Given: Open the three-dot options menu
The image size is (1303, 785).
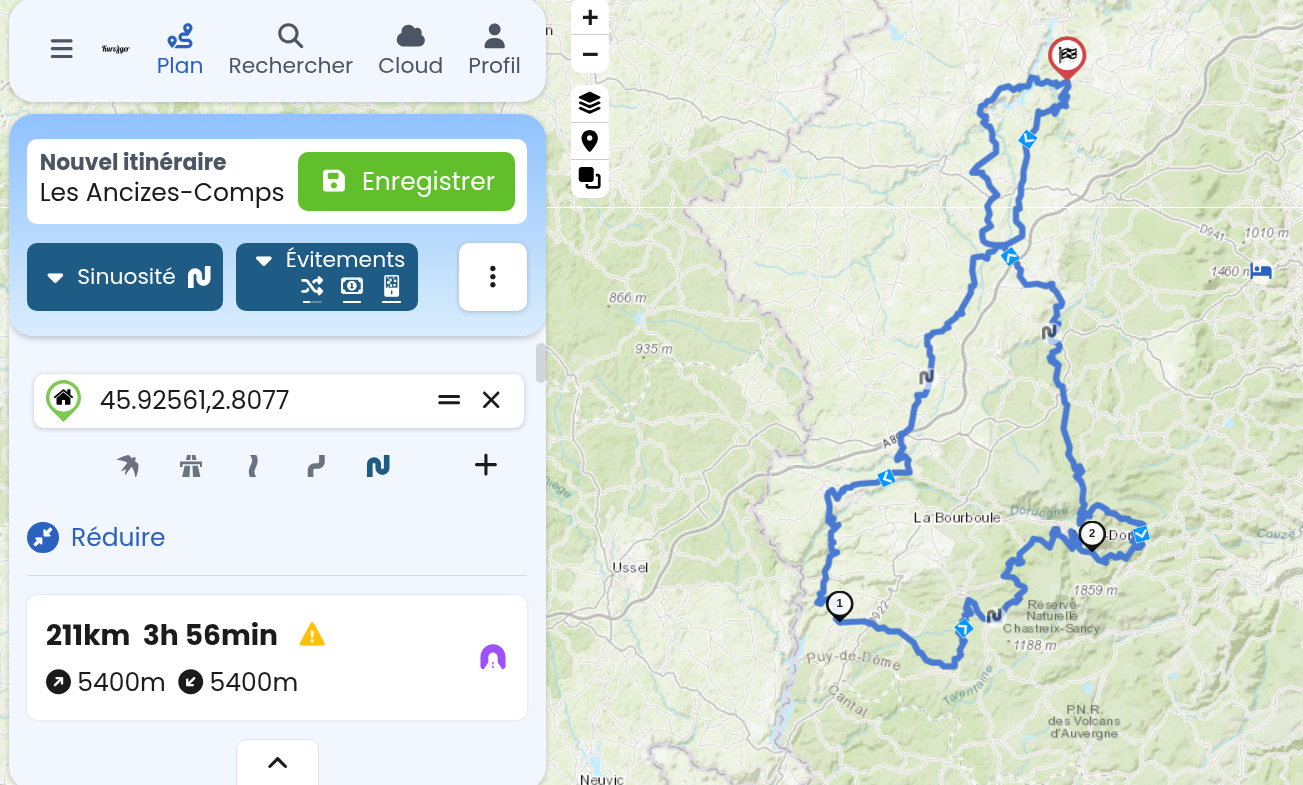Looking at the screenshot, I should coord(493,277).
